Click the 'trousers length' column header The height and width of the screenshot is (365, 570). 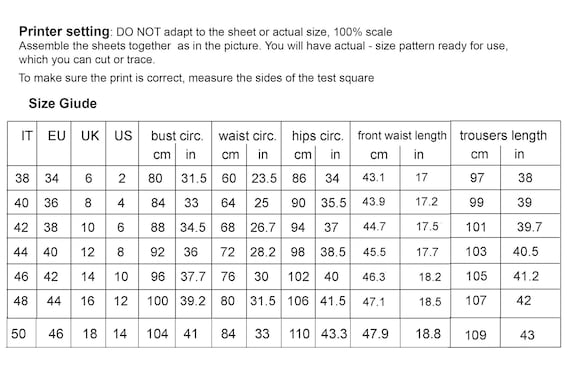tap(503, 136)
